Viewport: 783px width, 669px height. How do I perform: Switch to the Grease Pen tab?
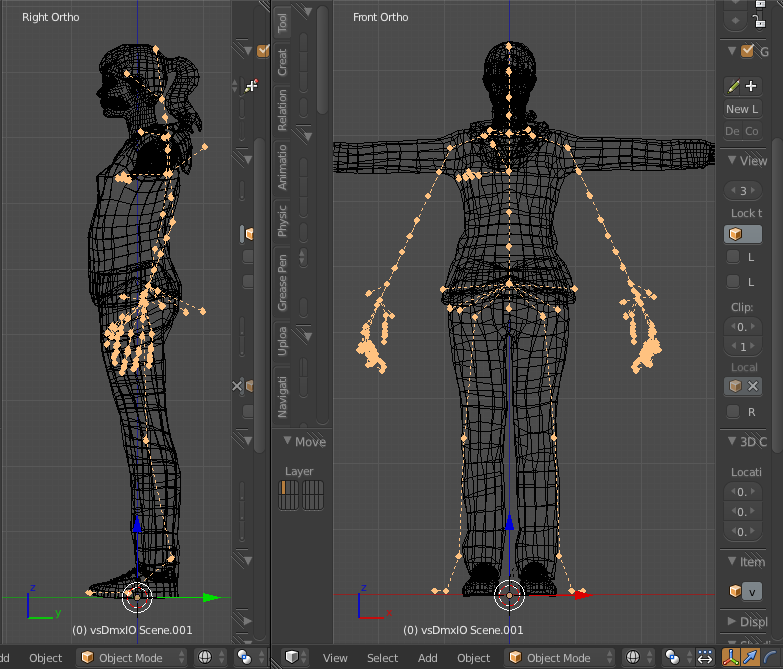(283, 279)
